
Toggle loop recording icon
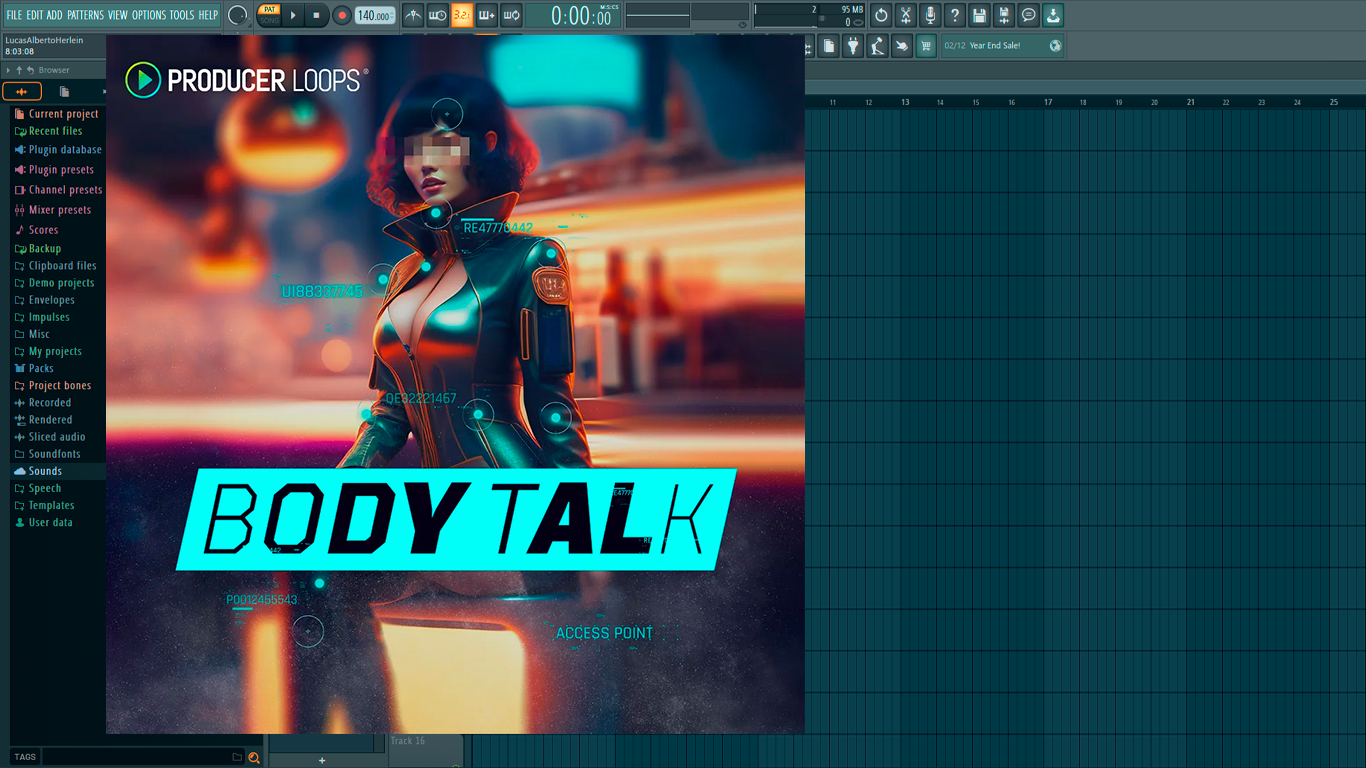511,15
